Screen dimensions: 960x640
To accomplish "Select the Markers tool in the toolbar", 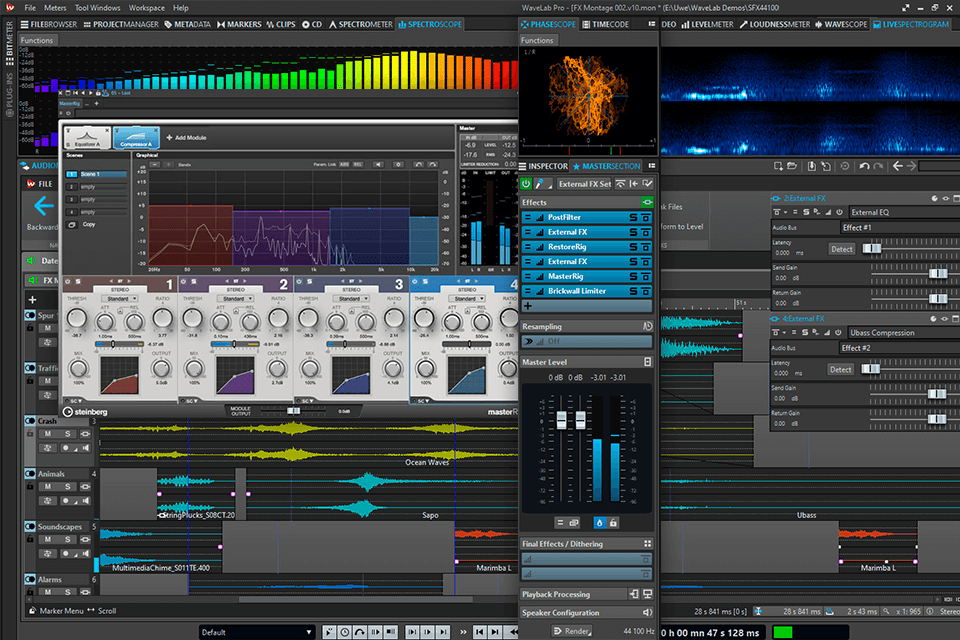I will pyautogui.click(x=239, y=24).
